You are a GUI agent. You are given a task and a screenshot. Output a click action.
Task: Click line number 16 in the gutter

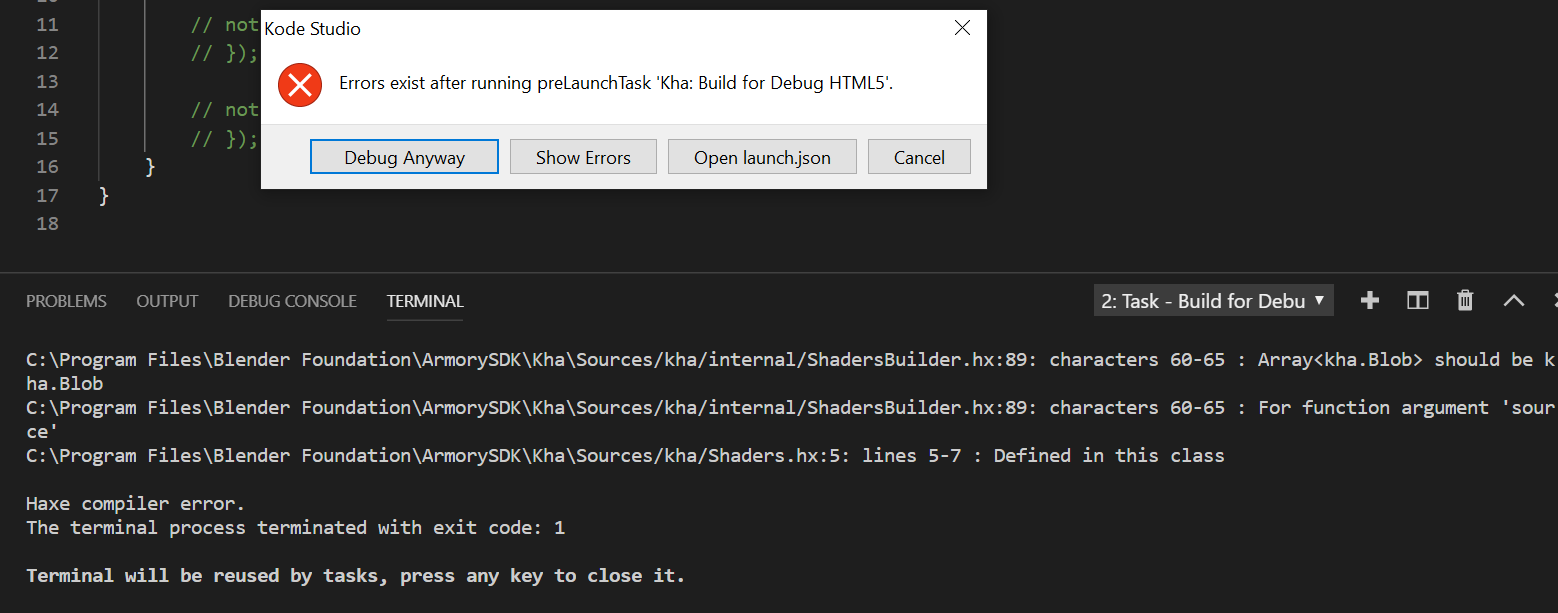[x=47, y=166]
